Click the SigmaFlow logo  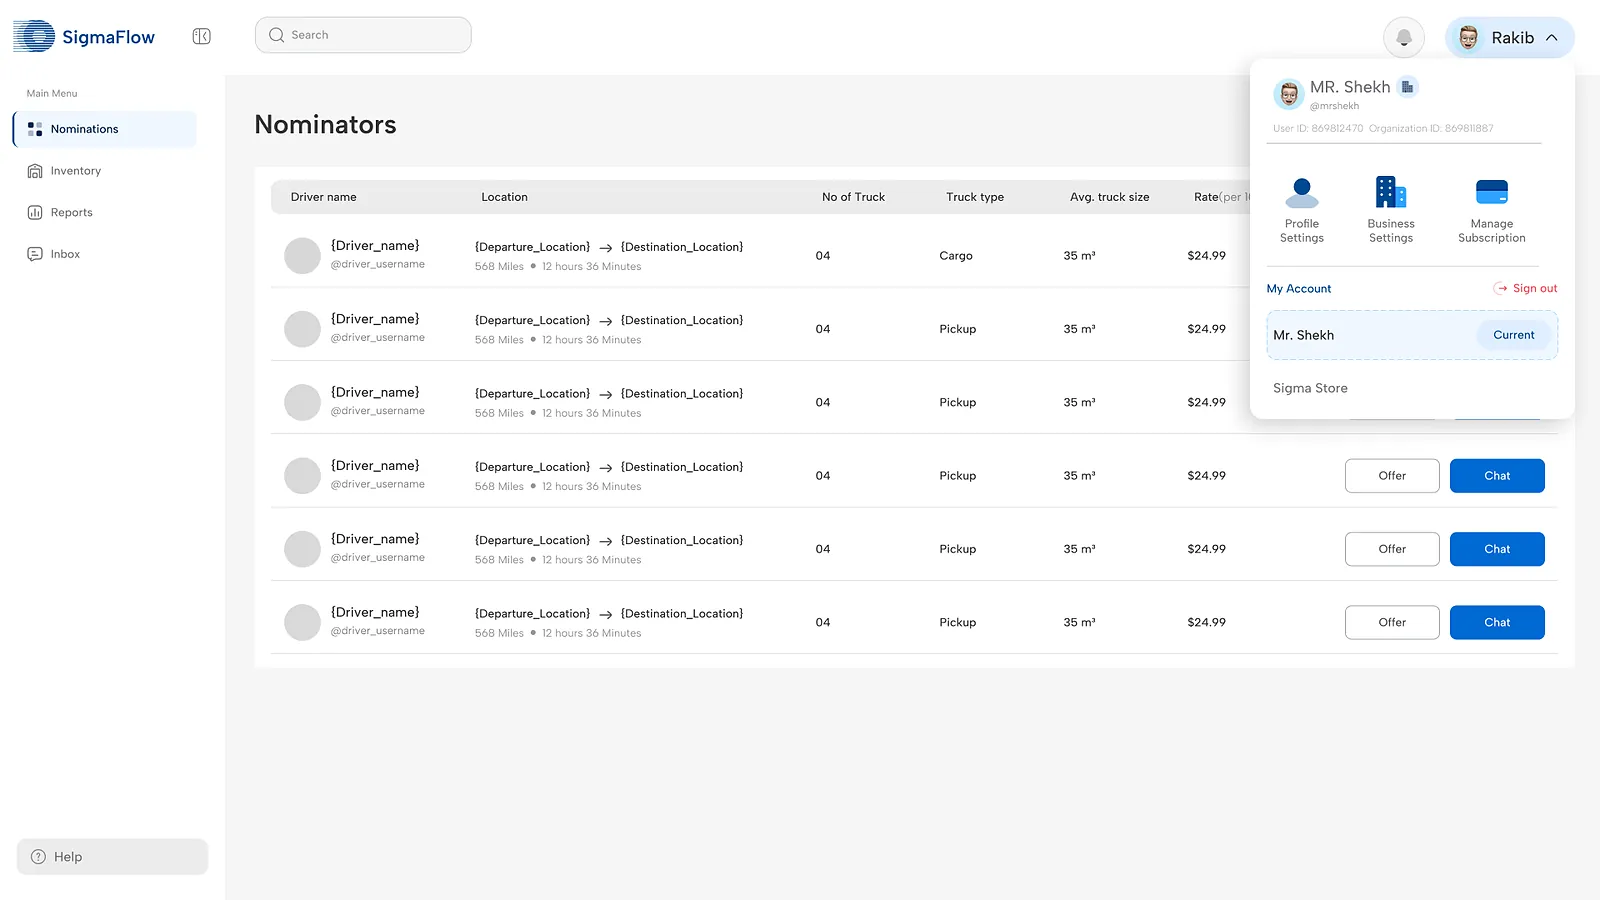[84, 36]
